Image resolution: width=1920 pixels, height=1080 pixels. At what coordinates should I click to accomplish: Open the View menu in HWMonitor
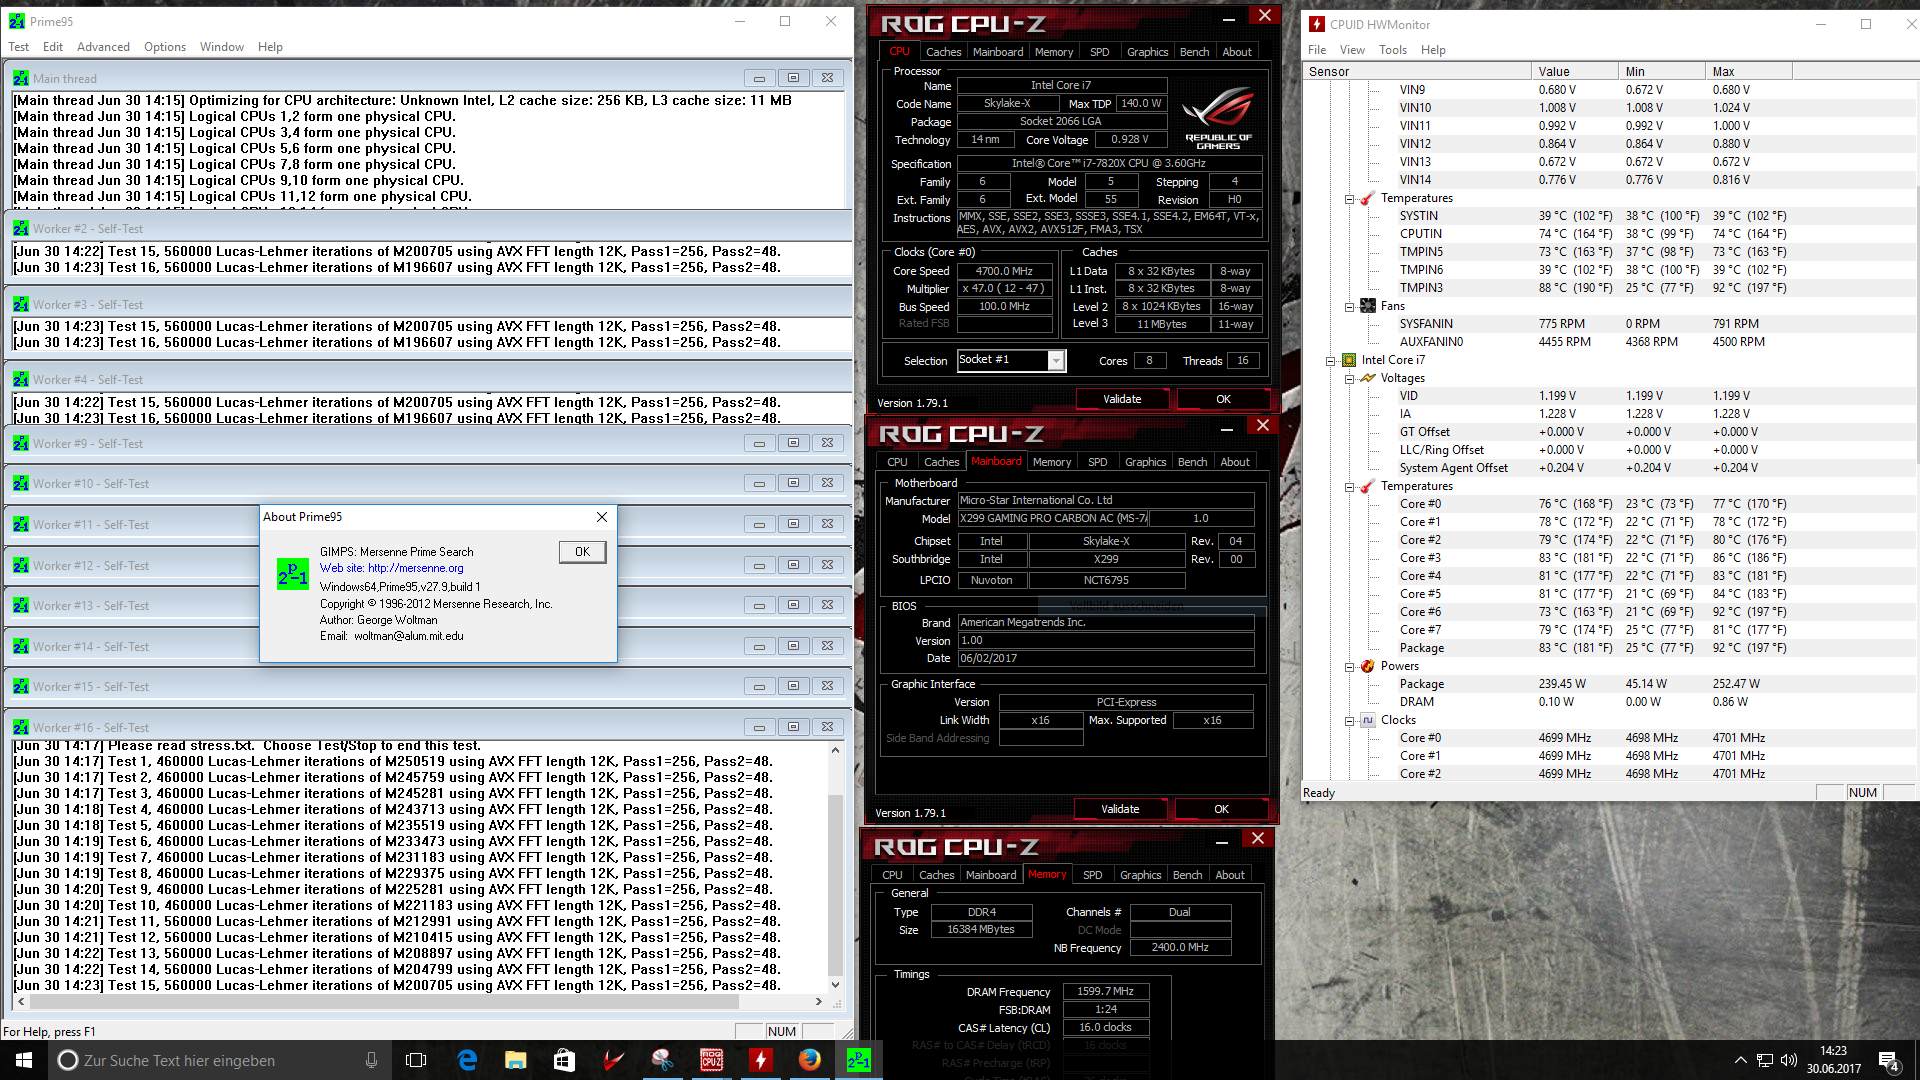[x=1352, y=50]
